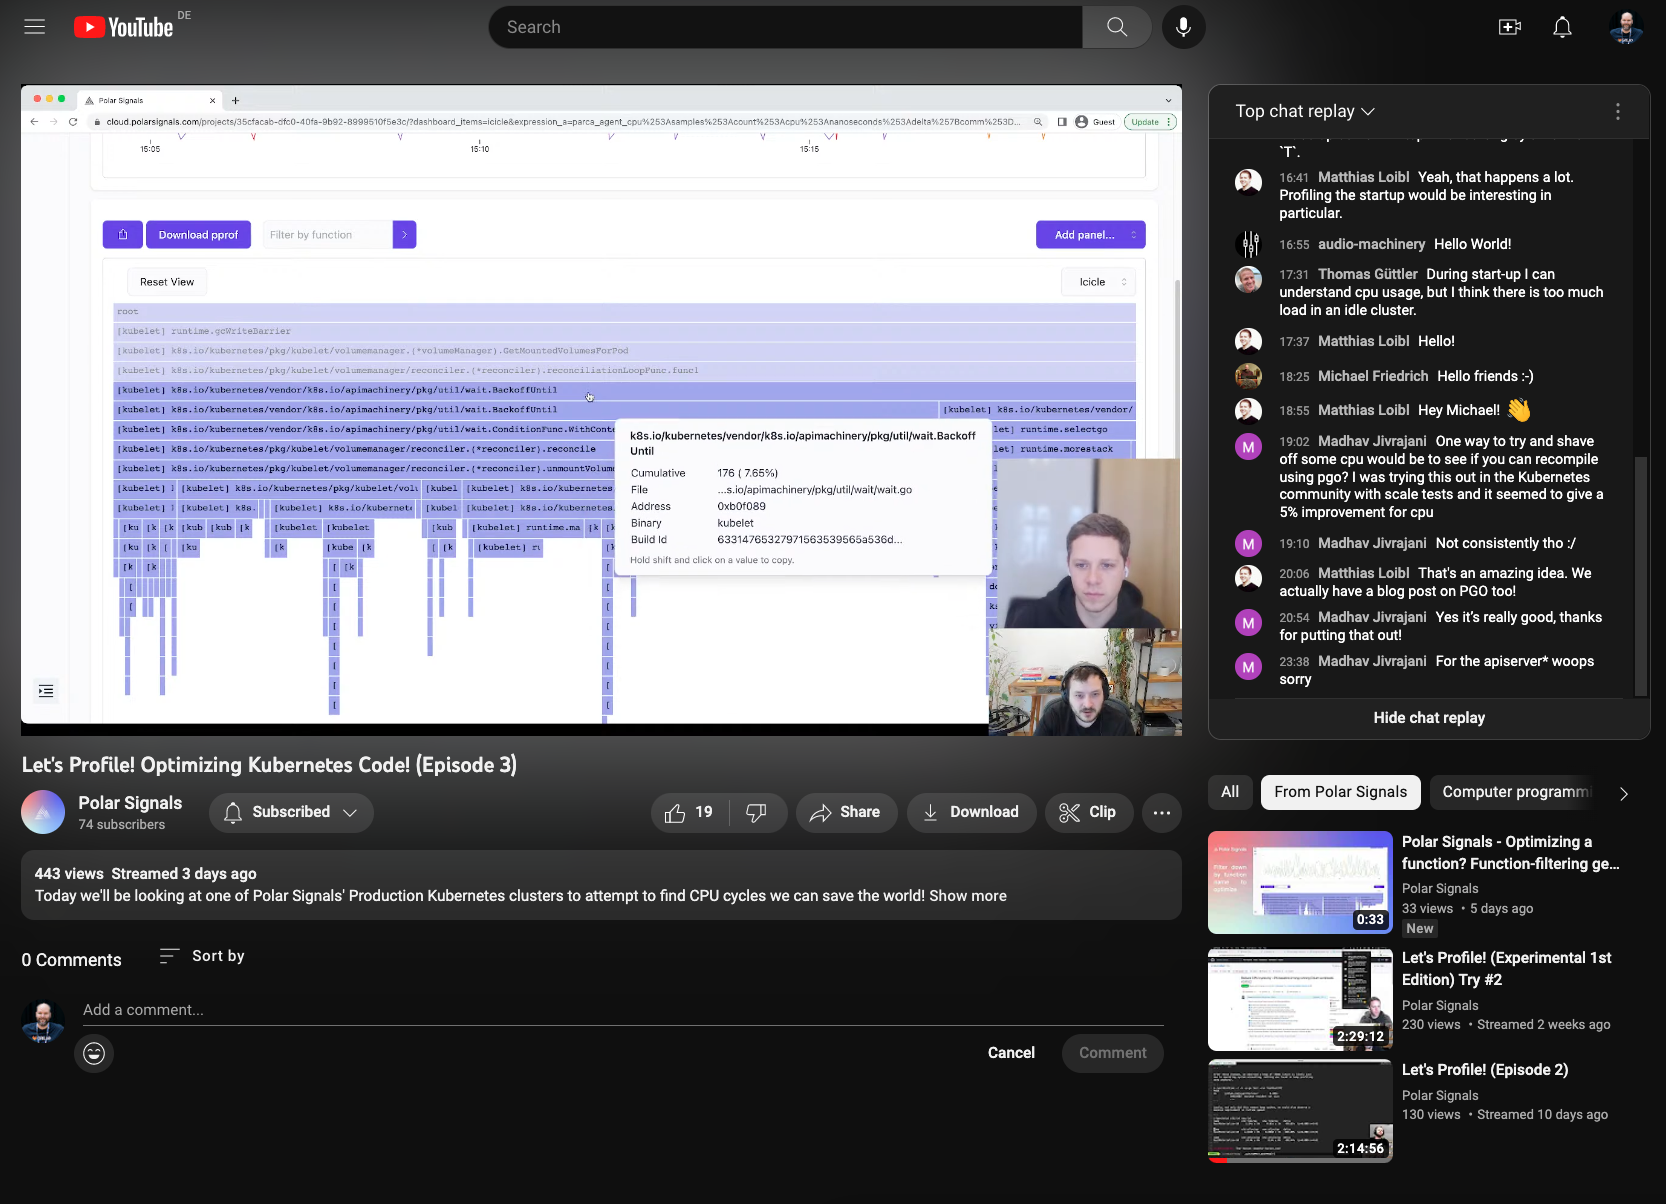Viewport: 1666px width, 1204px height.
Task: Click the Polar Signals browser tab in video
Action: click(x=150, y=100)
